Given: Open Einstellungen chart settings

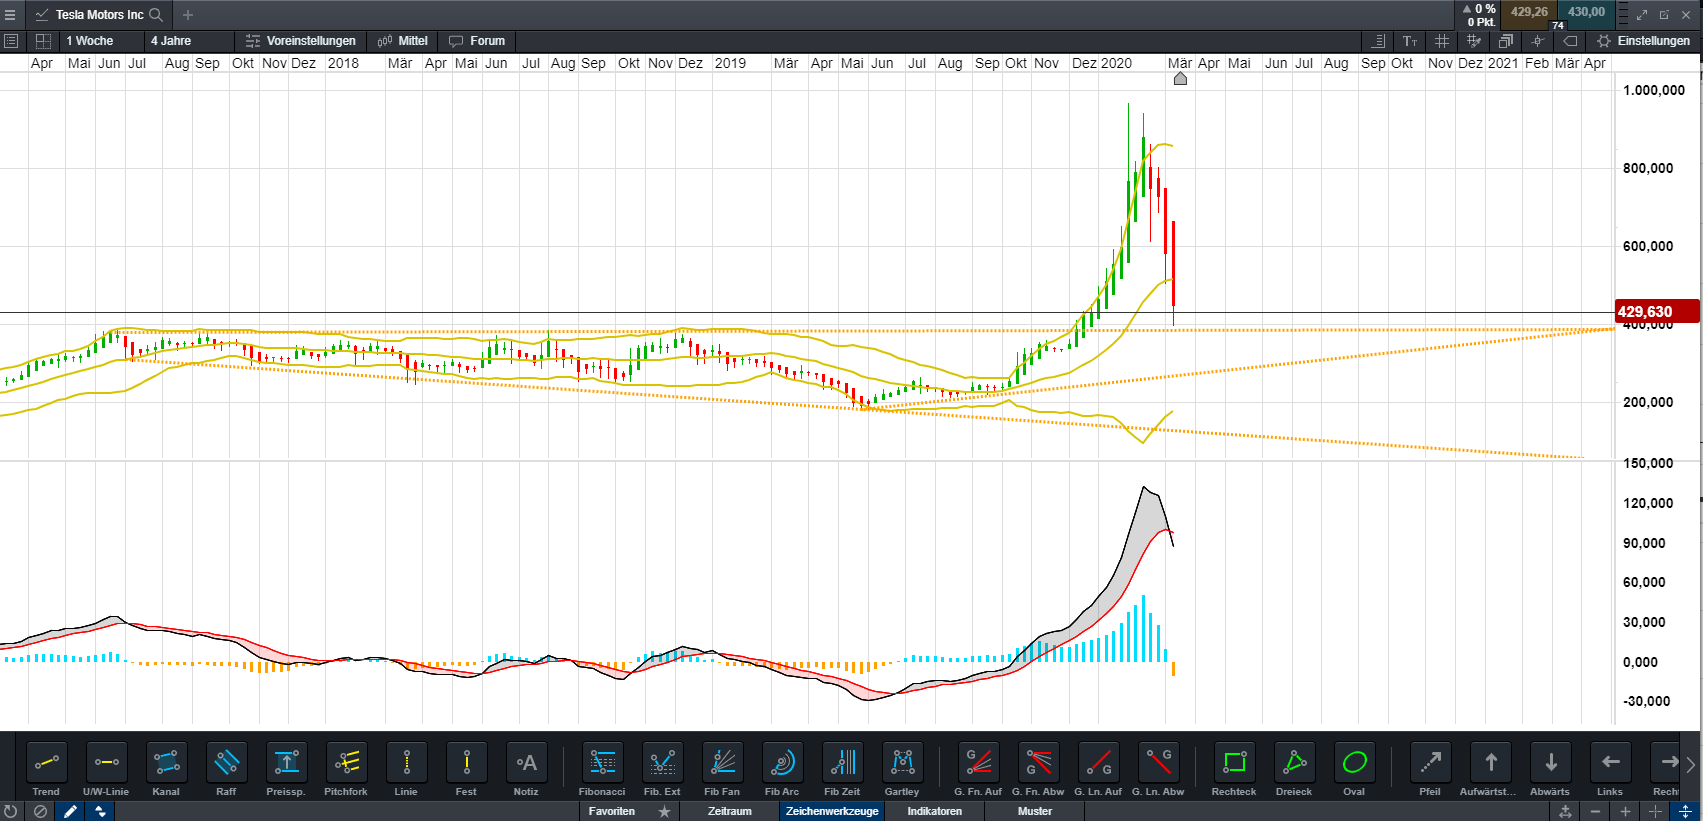Looking at the screenshot, I should [x=1643, y=41].
